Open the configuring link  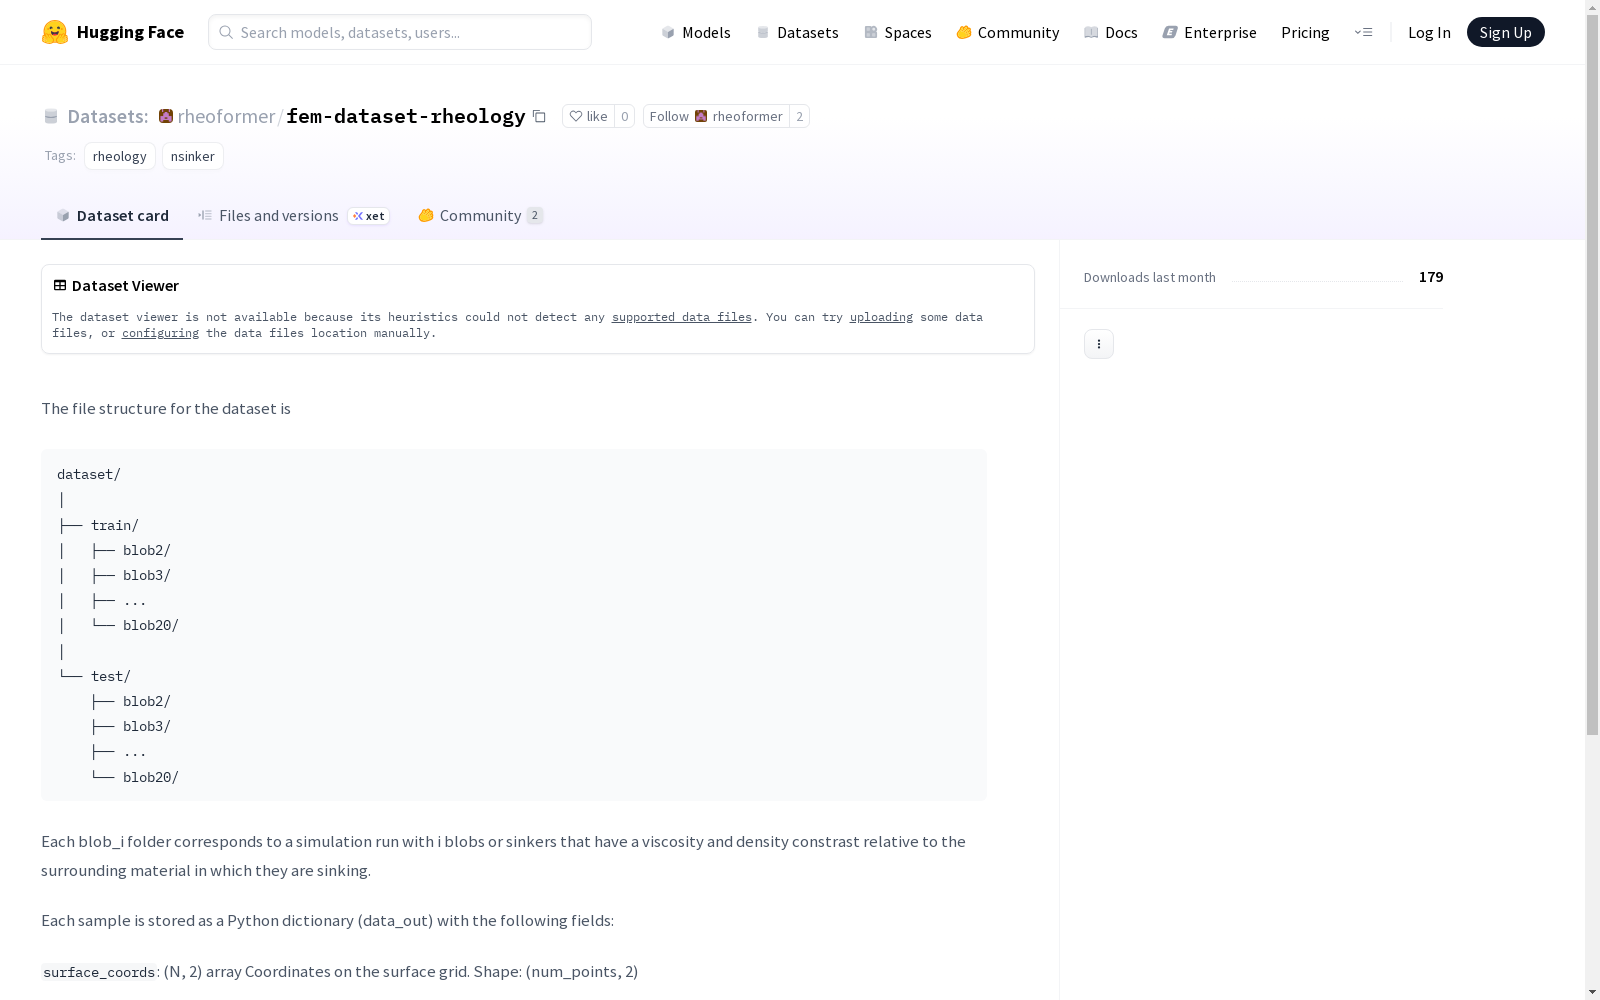tap(160, 333)
